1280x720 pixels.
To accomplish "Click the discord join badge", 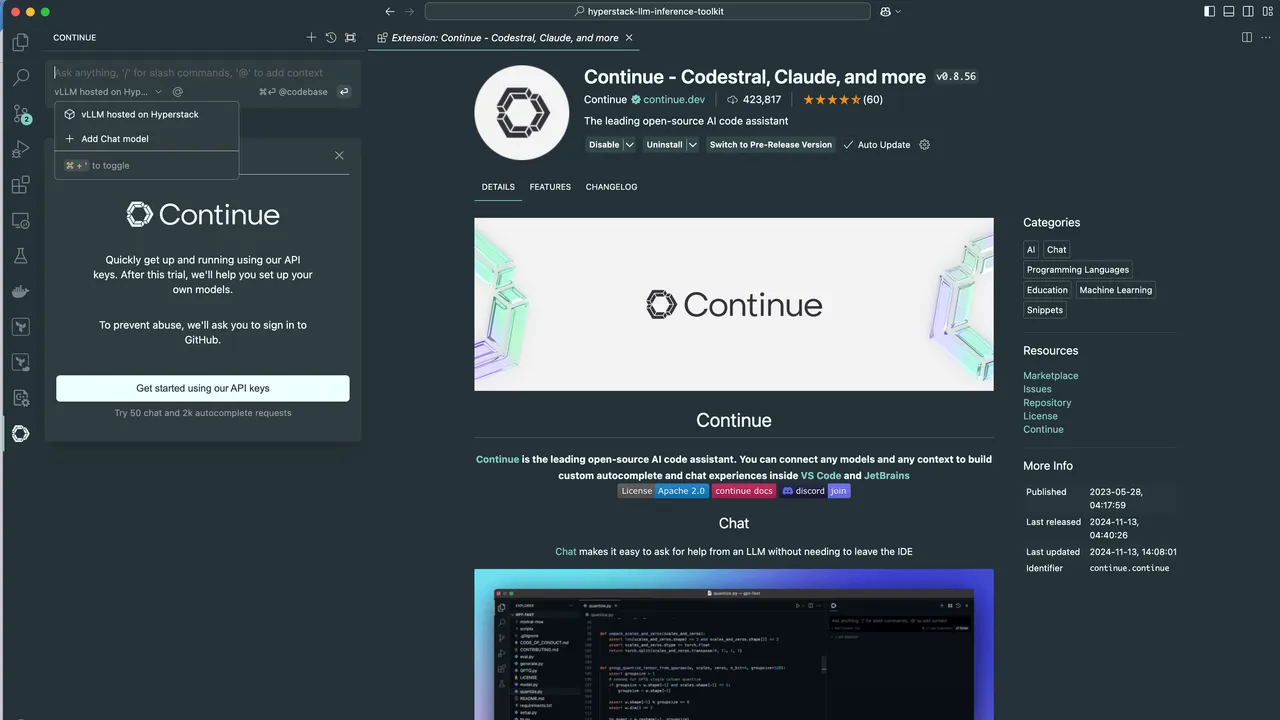I will [815, 491].
